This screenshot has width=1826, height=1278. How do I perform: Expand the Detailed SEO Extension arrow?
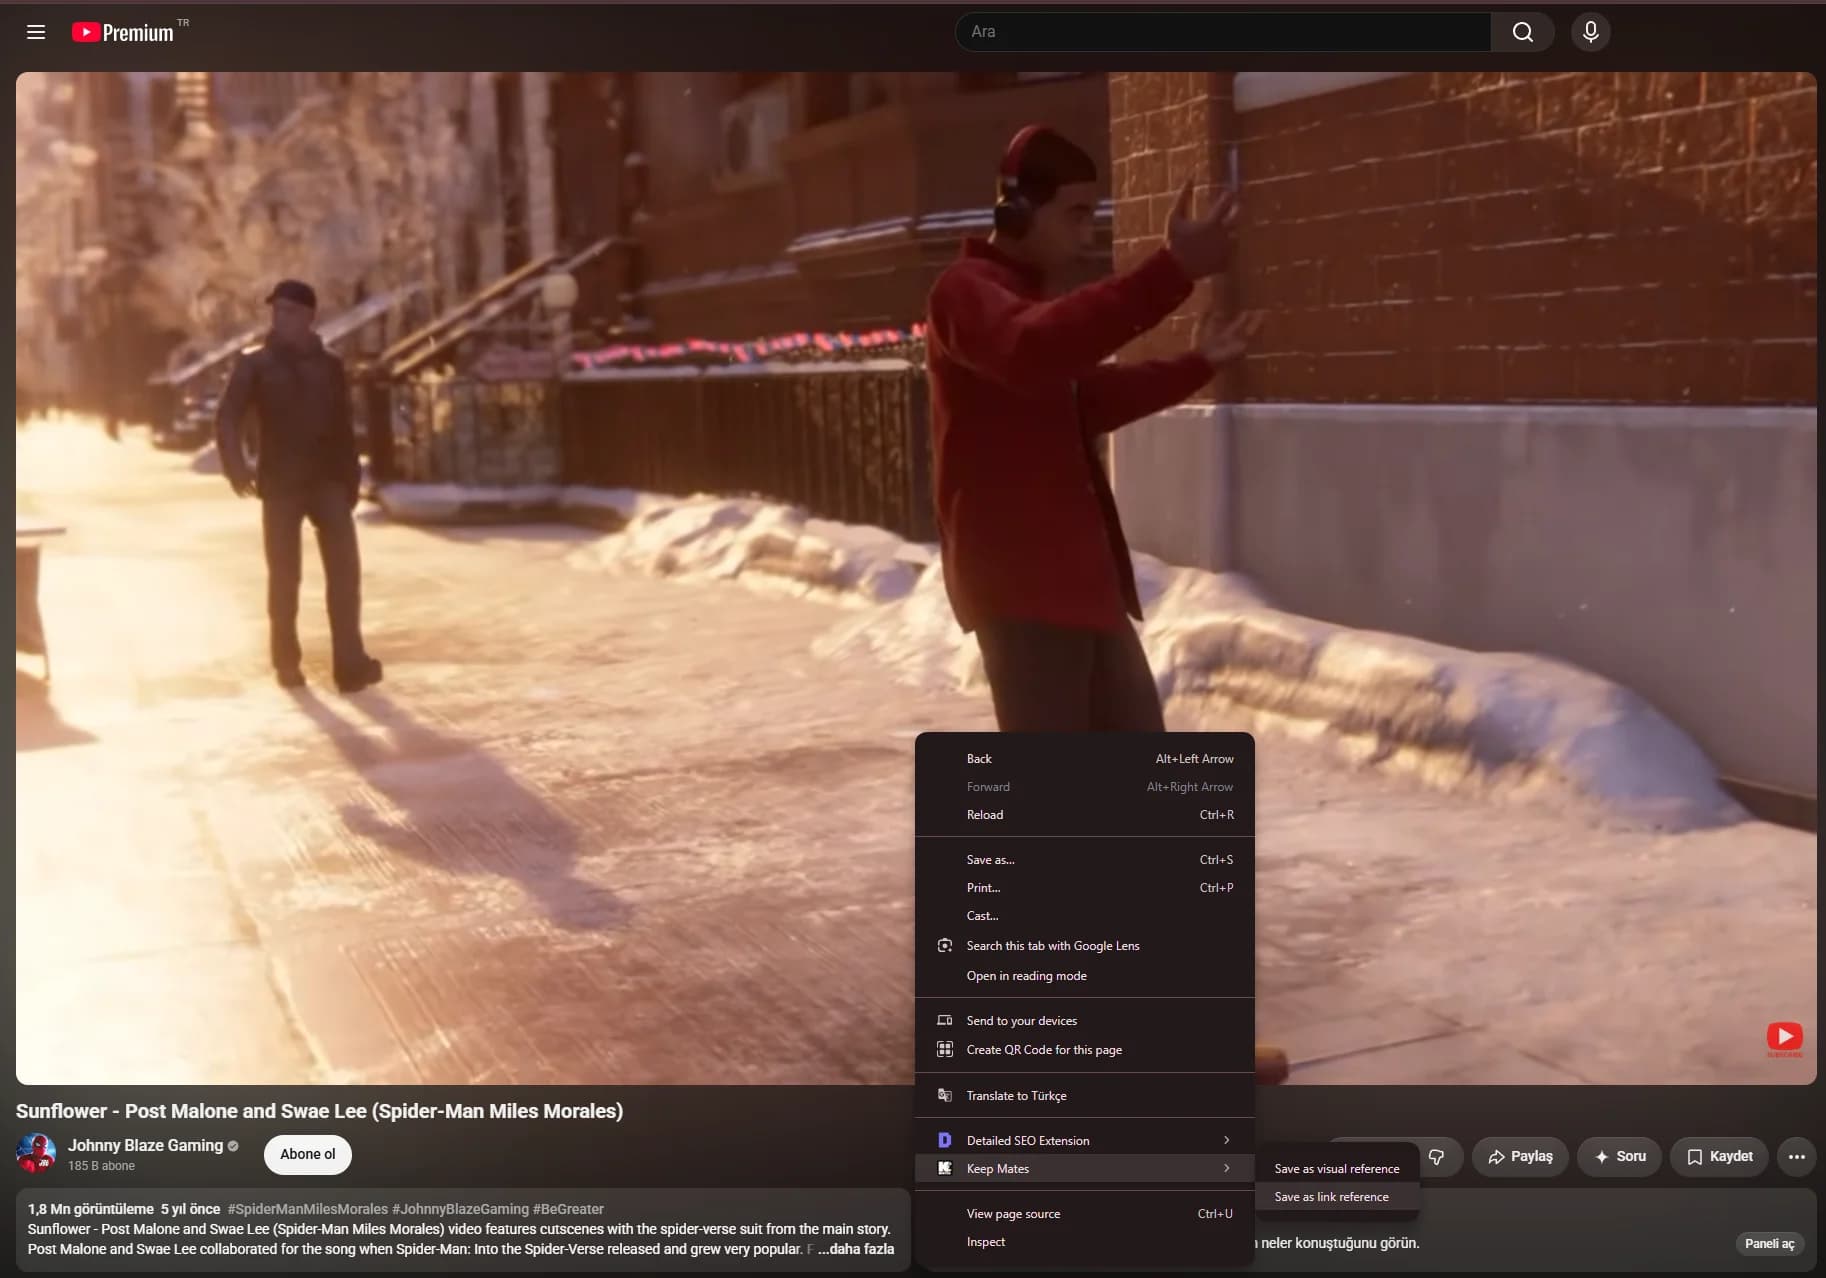tap(1226, 1140)
